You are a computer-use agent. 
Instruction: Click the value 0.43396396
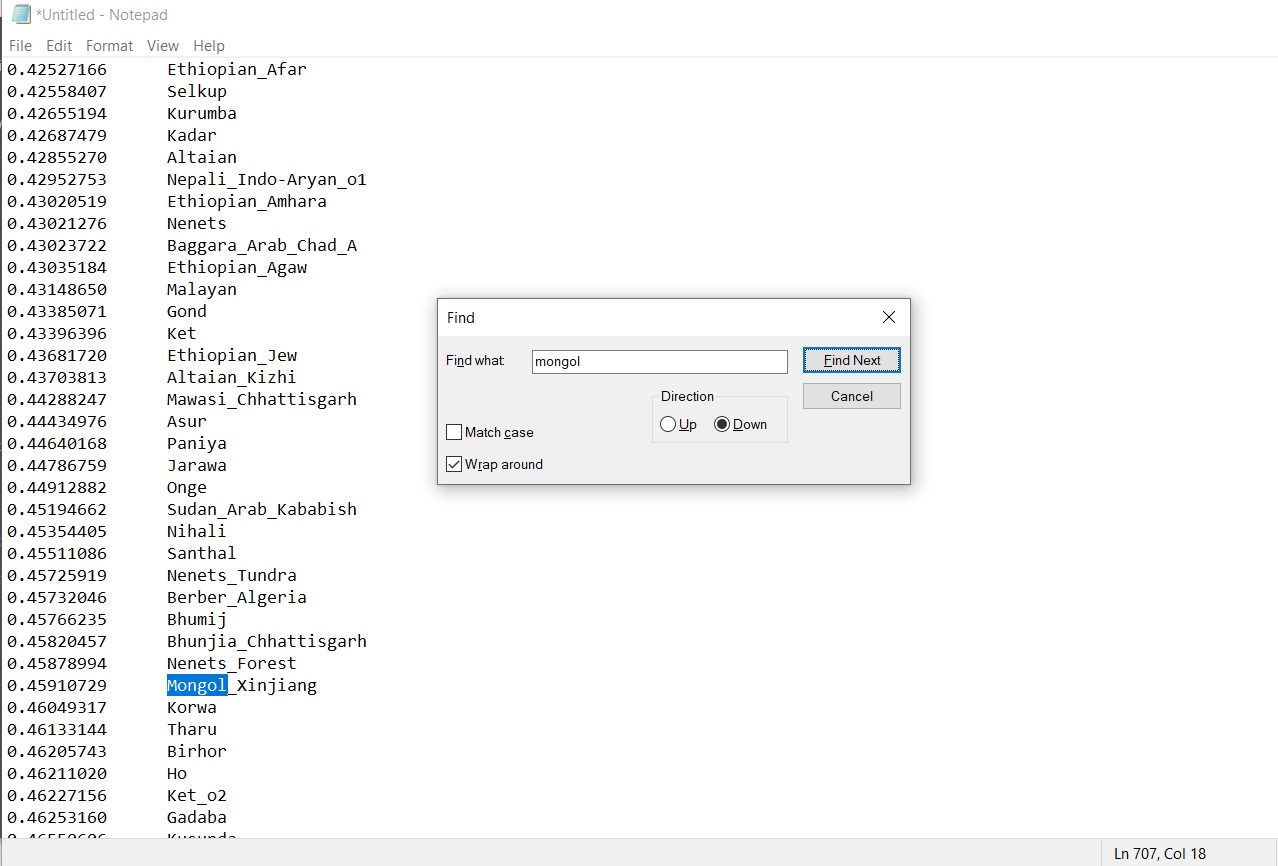click(57, 334)
